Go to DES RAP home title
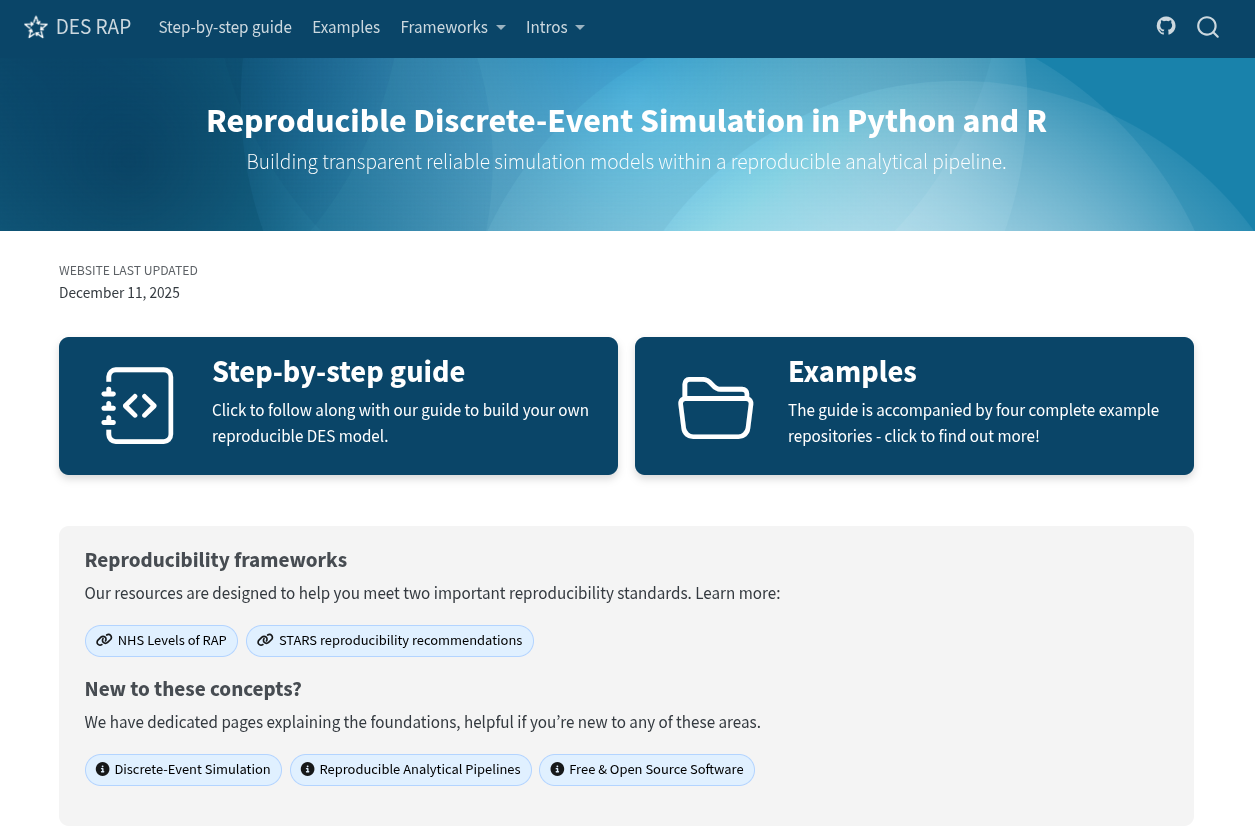 93,27
